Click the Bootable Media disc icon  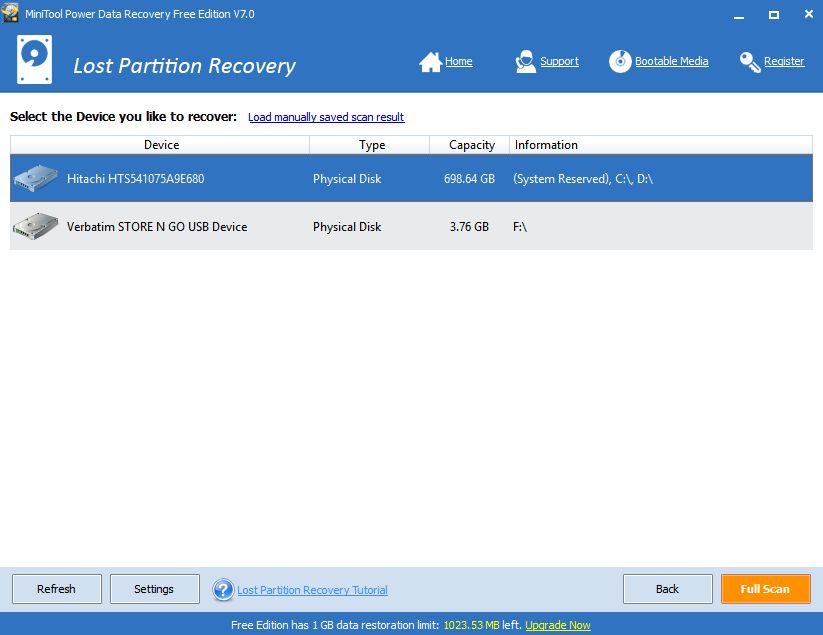pyautogui.click(x=620, y=61)
